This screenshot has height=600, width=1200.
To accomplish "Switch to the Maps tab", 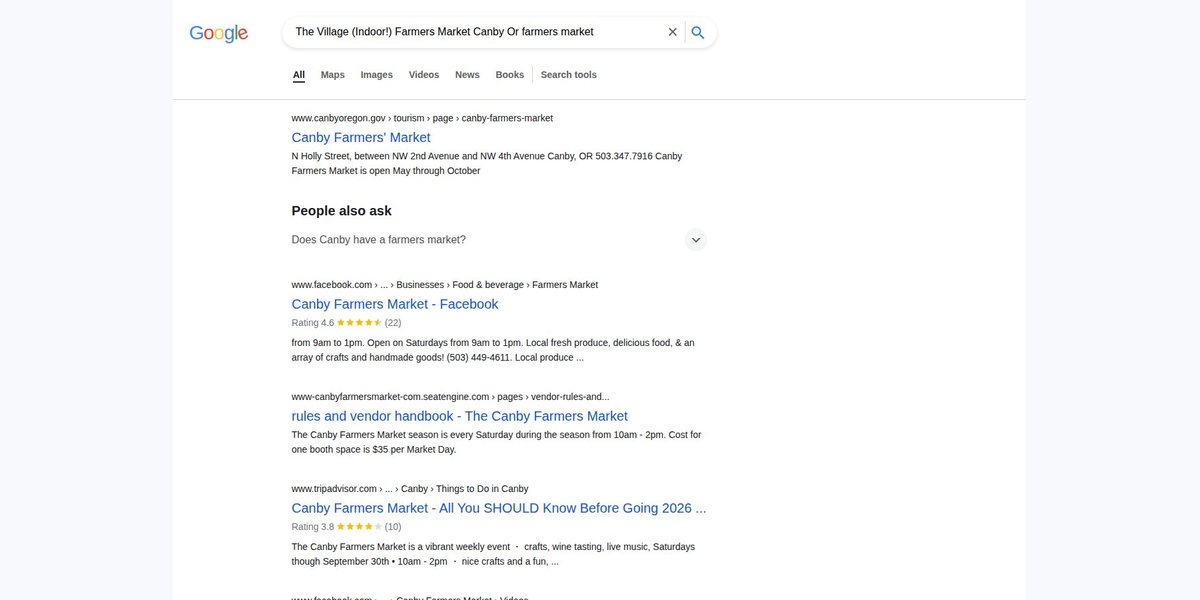I will (x=333, y=75).
